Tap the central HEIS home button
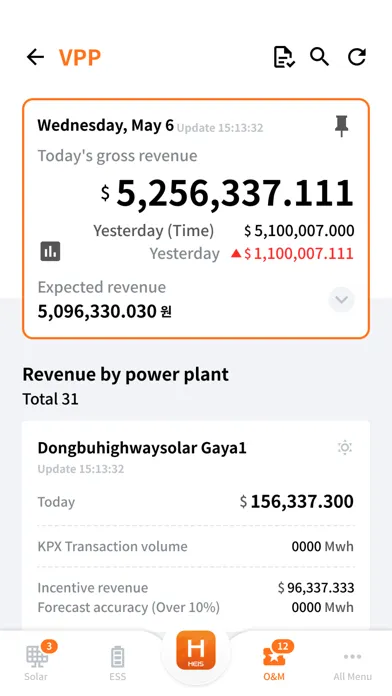The height and width of the screenshot is (696, 392). (196, 650)
